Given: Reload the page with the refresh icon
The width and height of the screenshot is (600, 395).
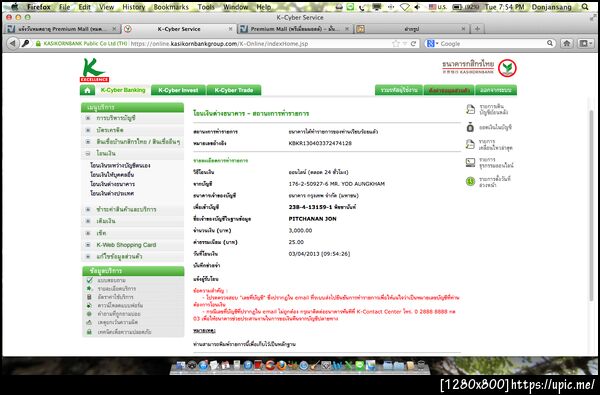Looking at the screenshot, I should 413,44.
